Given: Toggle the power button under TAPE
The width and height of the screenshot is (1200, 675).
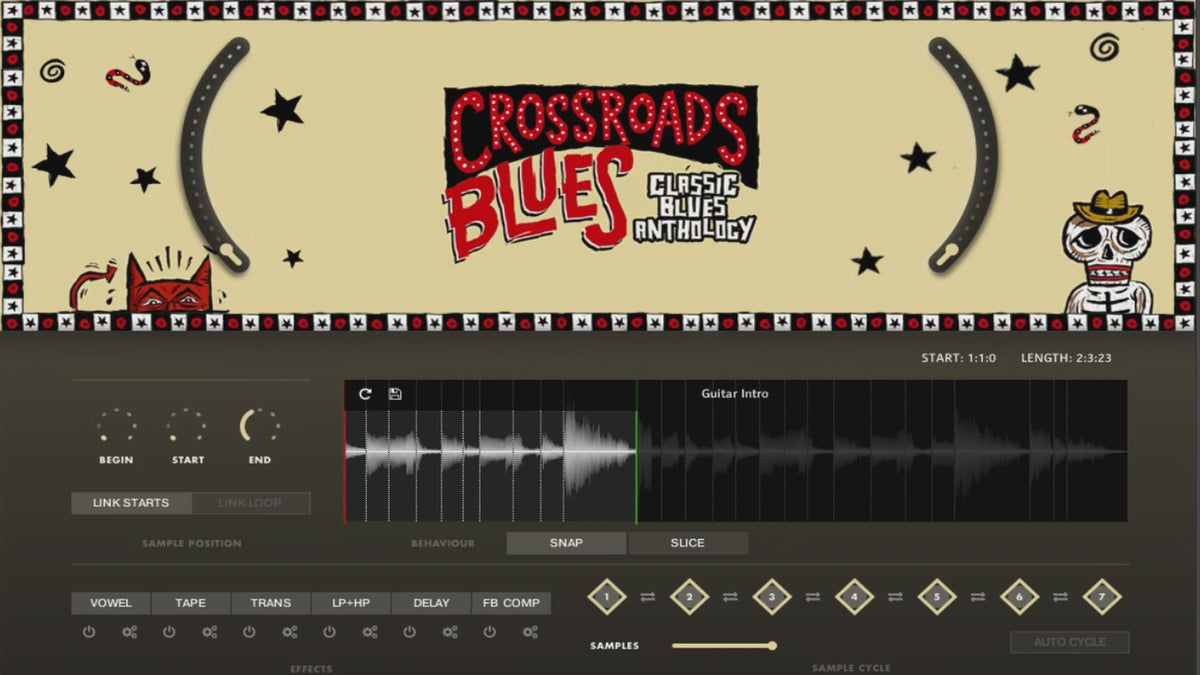Looking at the screenshot, I should (x=169, y=632).
